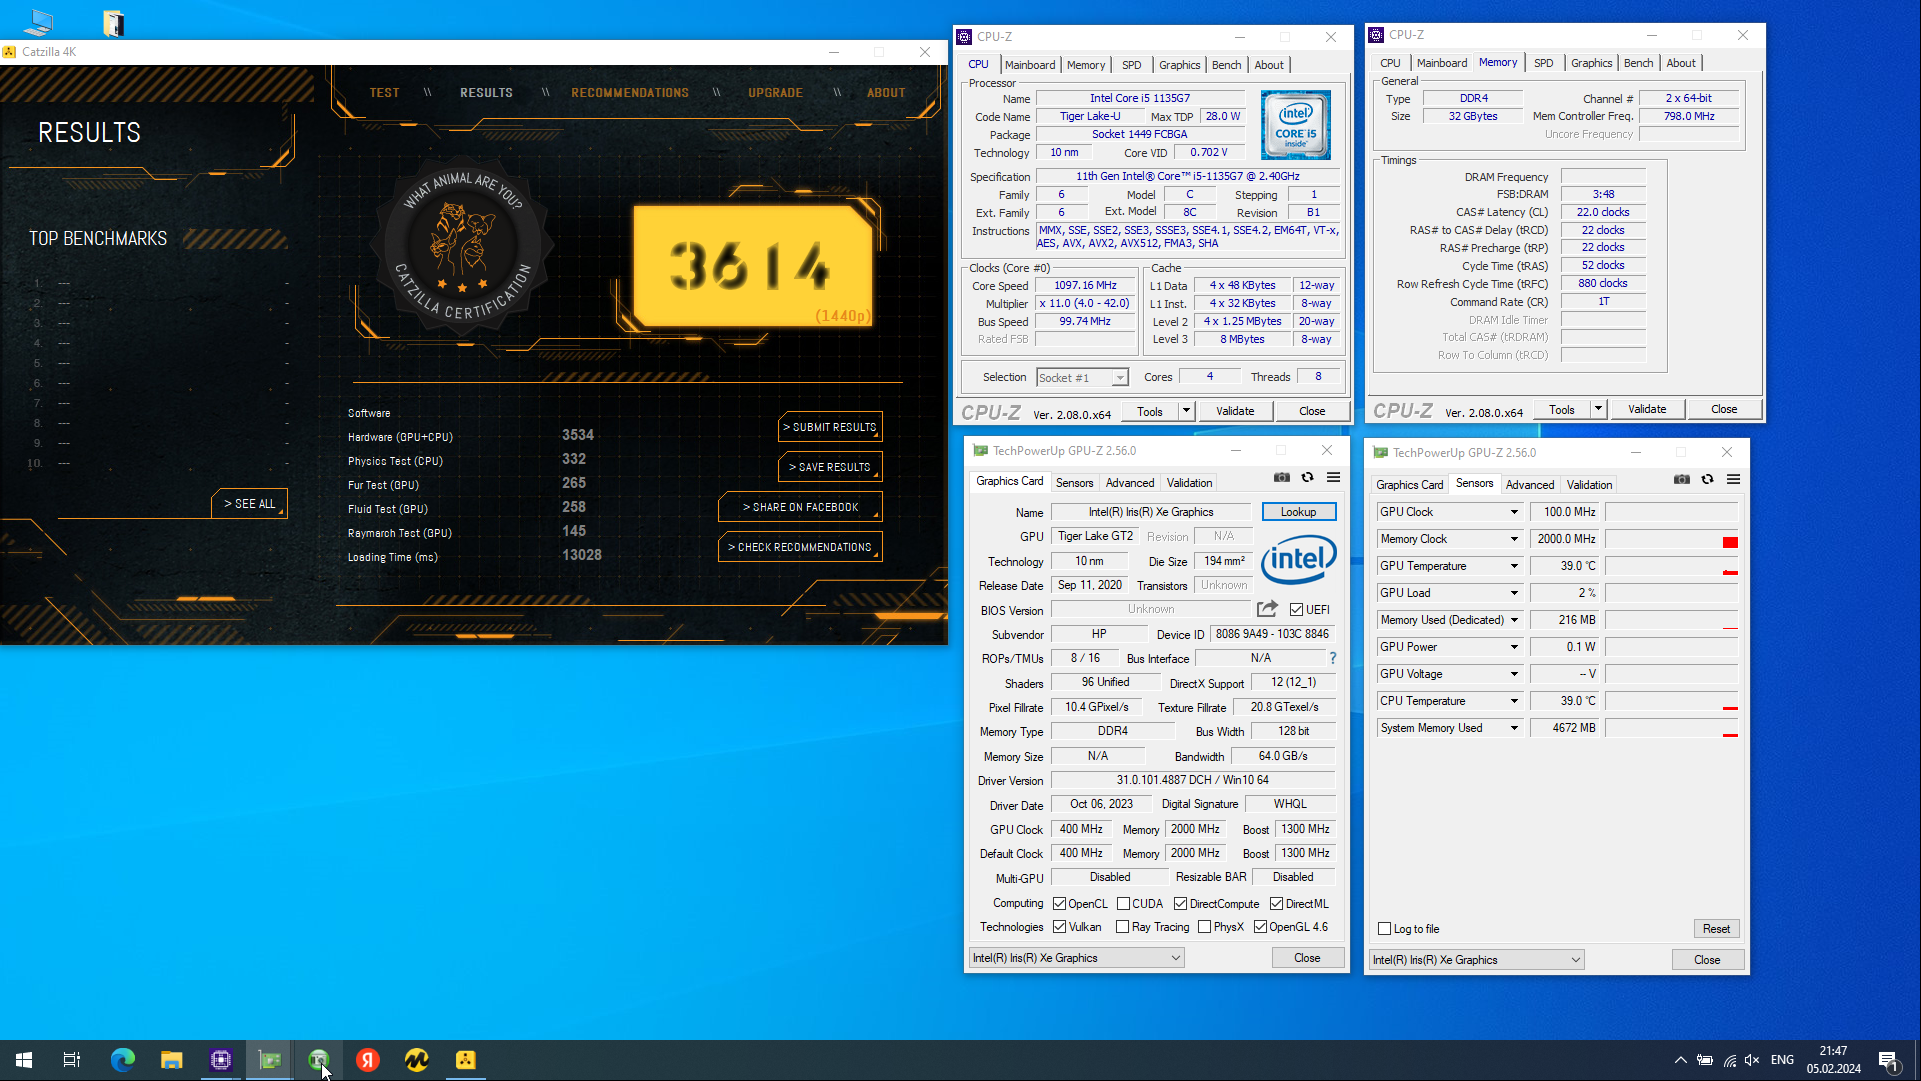Toggle DirectCompute checkbox in GPU-Z
Screen dimensions: 1921x1081
[1180, 904]
